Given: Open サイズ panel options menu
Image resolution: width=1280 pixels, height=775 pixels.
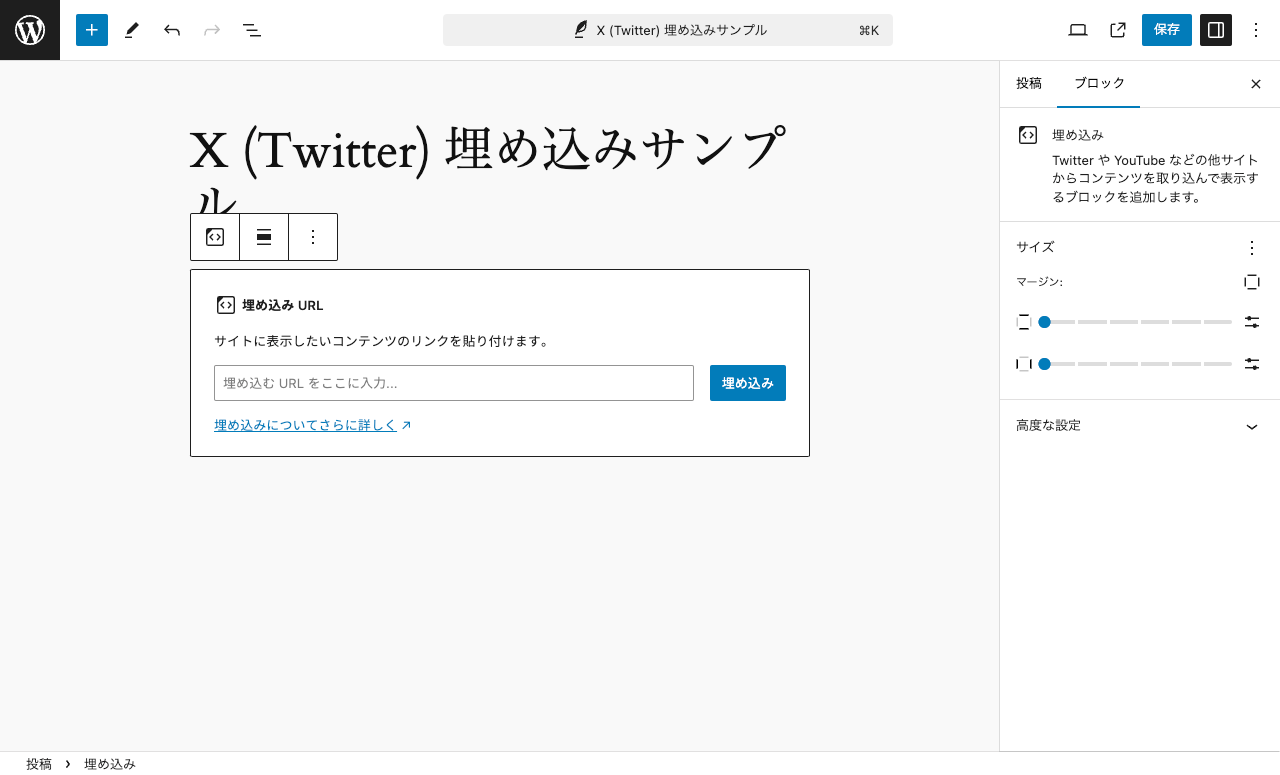Looking at the screenshot, I should pyautogui.click(x=1252, y=247).
